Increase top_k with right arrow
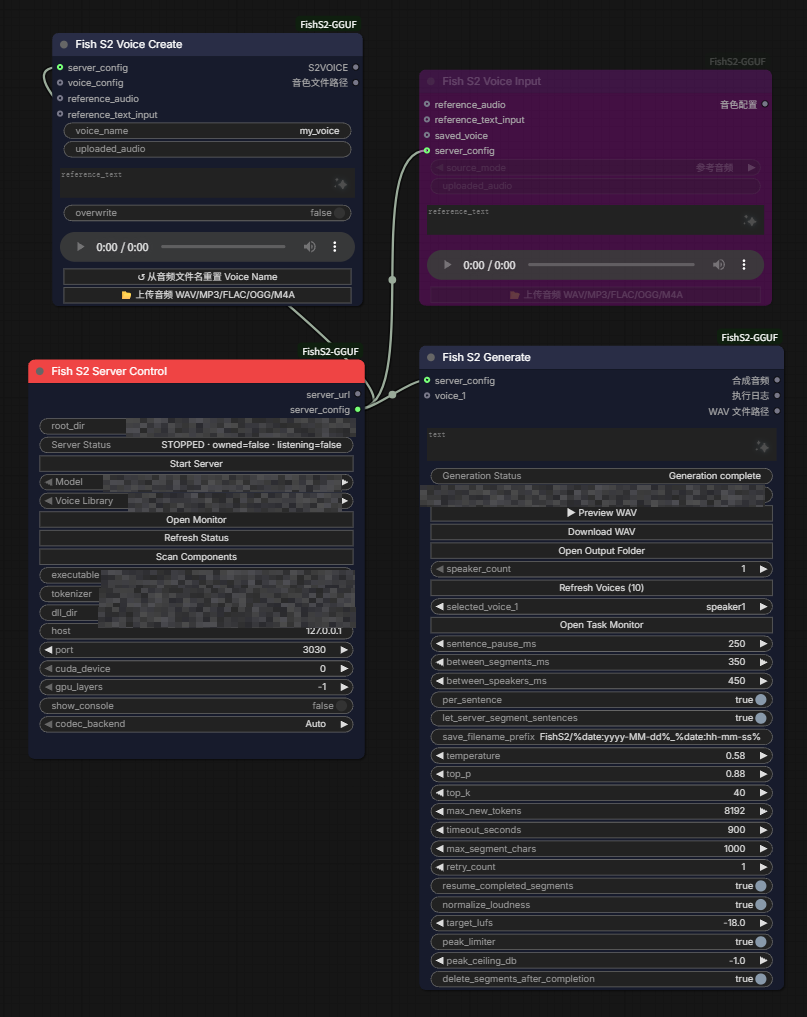The height and width of the screenshot is (1017, 807). click(x=764, y=793)
